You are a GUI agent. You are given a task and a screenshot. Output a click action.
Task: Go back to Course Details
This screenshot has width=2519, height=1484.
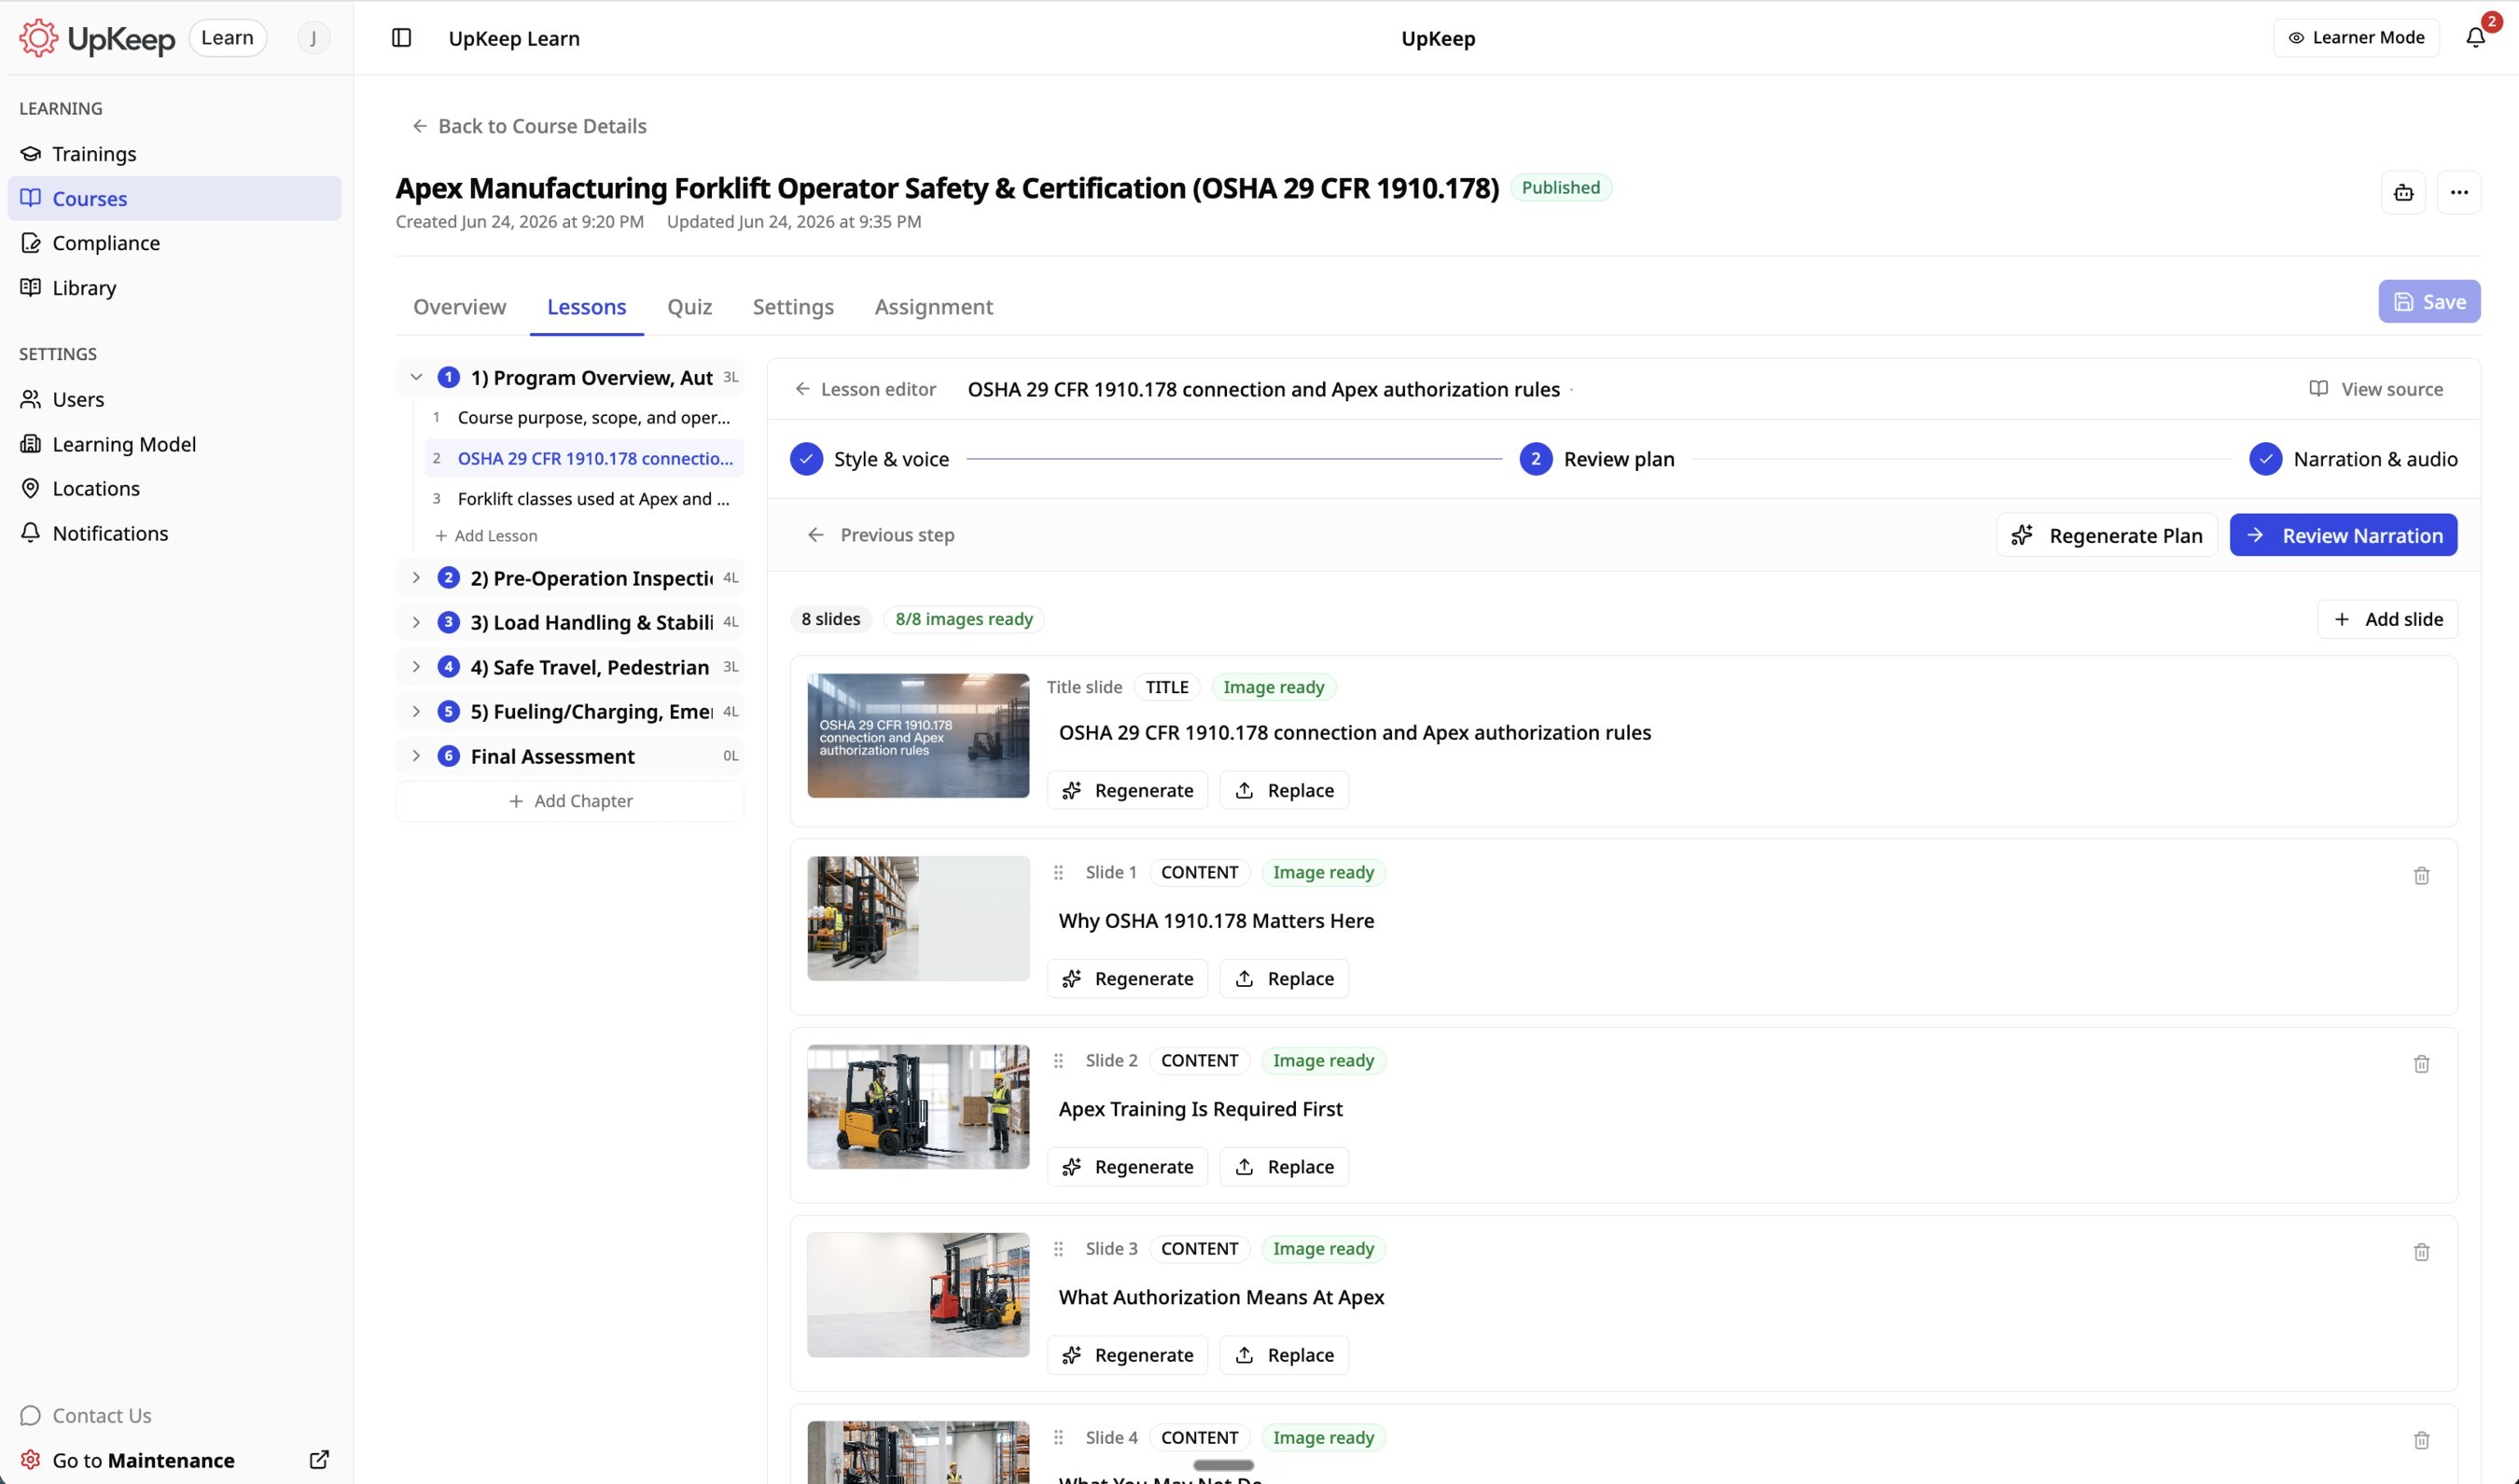pyautogui.click(x=529, y=126)
